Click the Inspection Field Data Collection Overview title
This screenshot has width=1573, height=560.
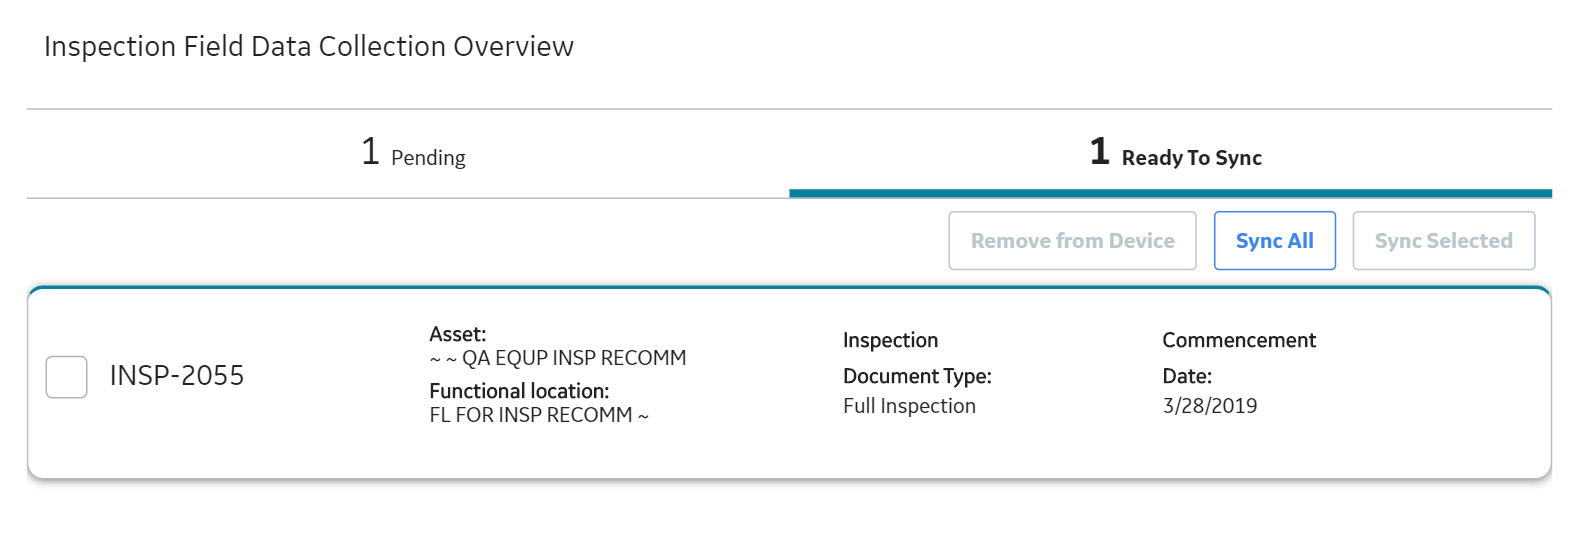coord(309,47)
